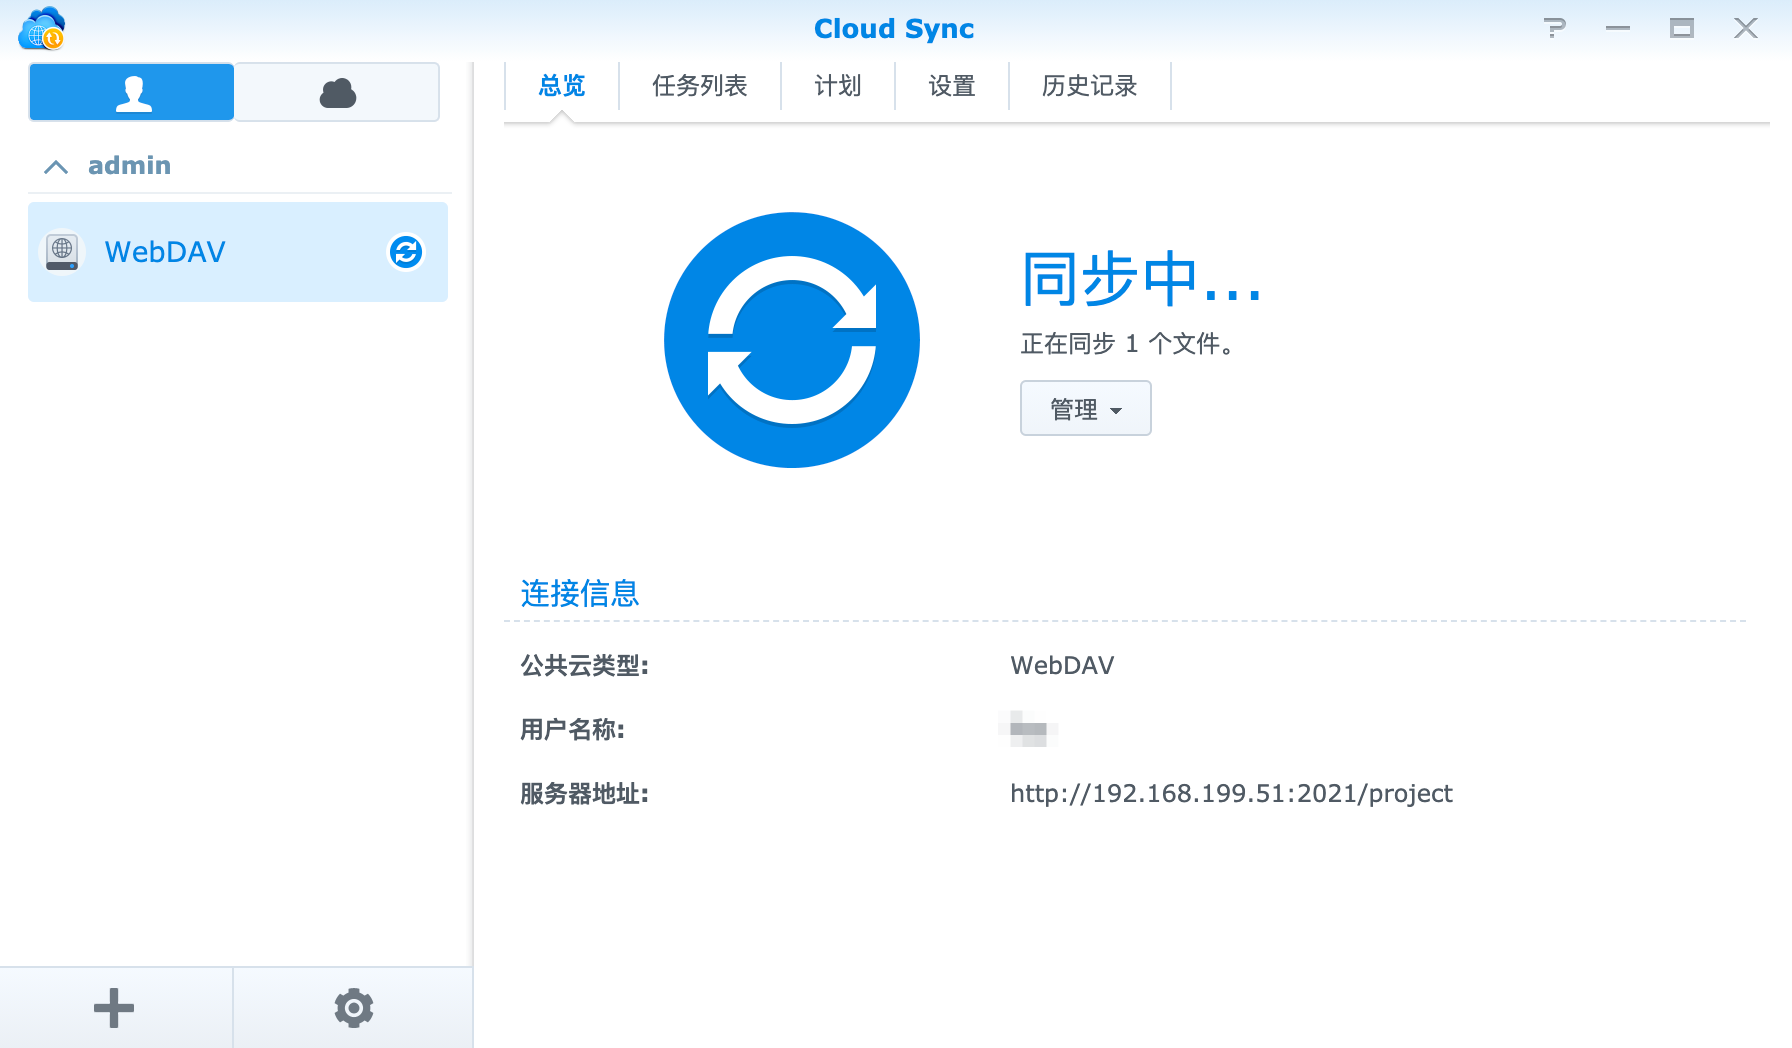Click the WebDAV globe icon
Screen dimensions: 1792x1048
tap(63, 252)
